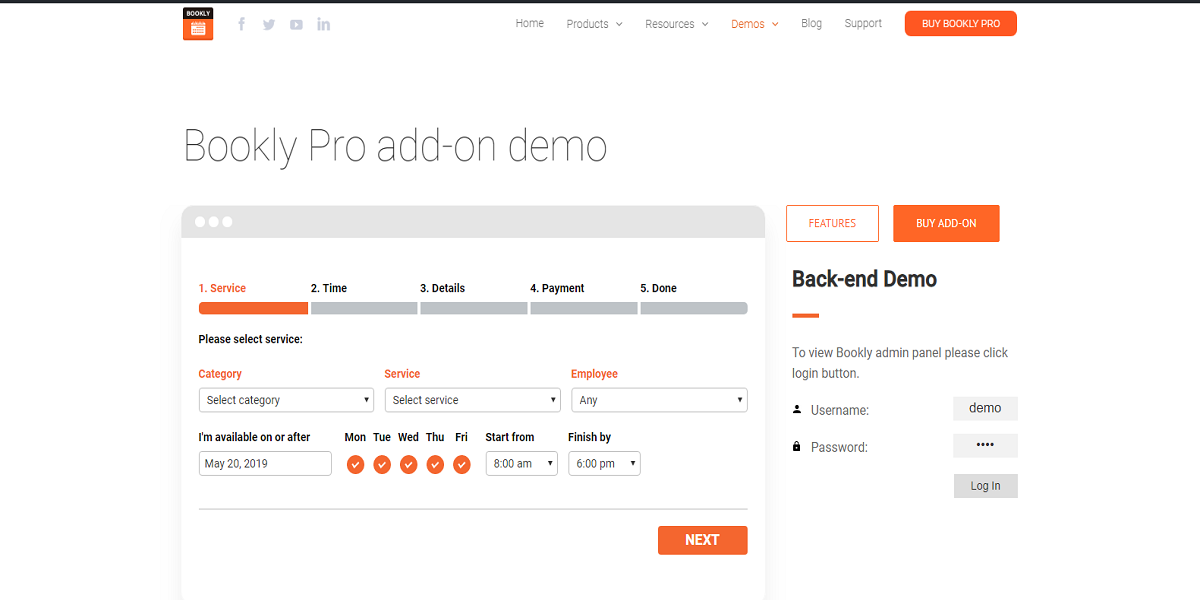Open the Start from 8:00 am dropdown
Viewport: 1200px width, 600px height.
tap(521, 463)
